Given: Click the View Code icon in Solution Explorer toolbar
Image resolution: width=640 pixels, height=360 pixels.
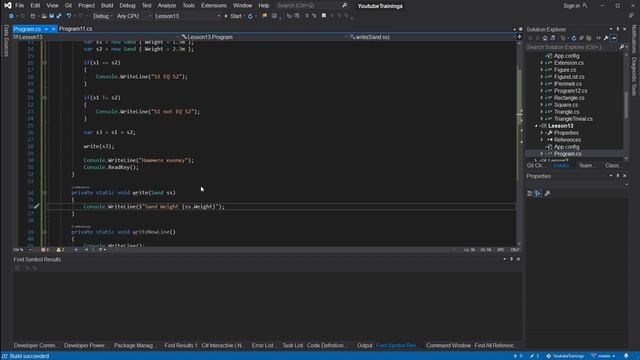Looking at the screenshot, I should [598, 38].
